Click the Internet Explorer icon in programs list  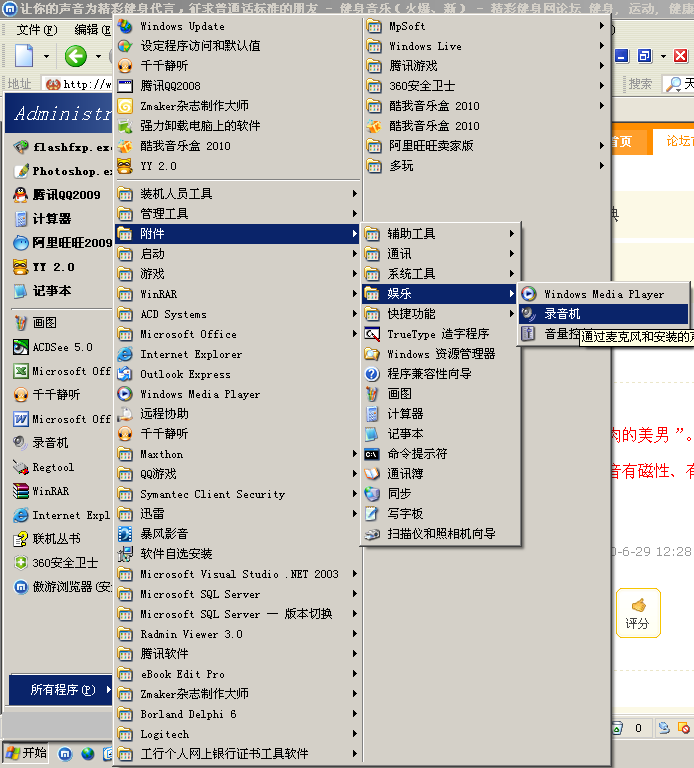pos(125,354)
